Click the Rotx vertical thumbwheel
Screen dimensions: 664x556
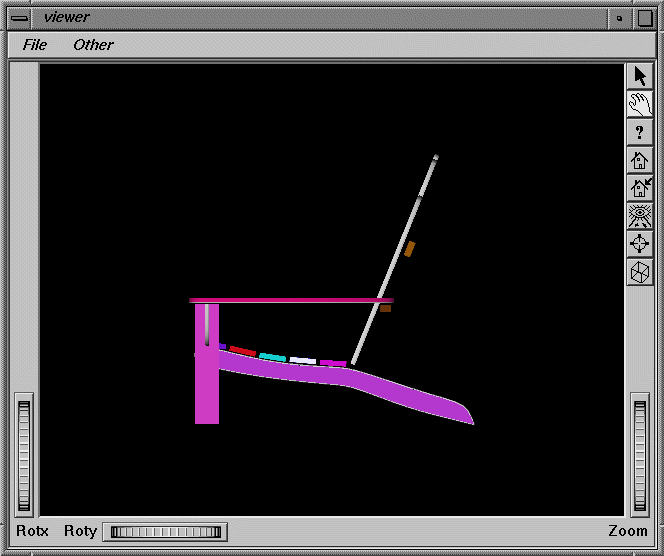(x=25, y=455)
